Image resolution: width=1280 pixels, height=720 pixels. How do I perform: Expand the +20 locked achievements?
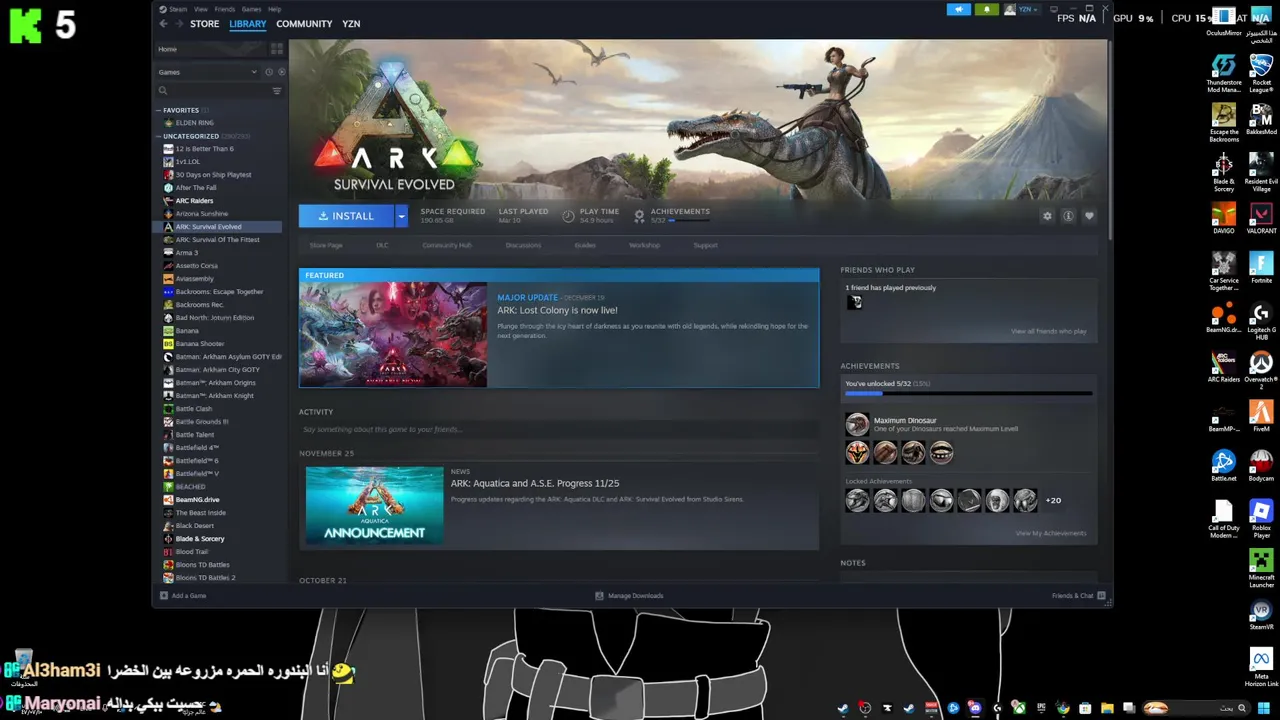click(1053, 500)
